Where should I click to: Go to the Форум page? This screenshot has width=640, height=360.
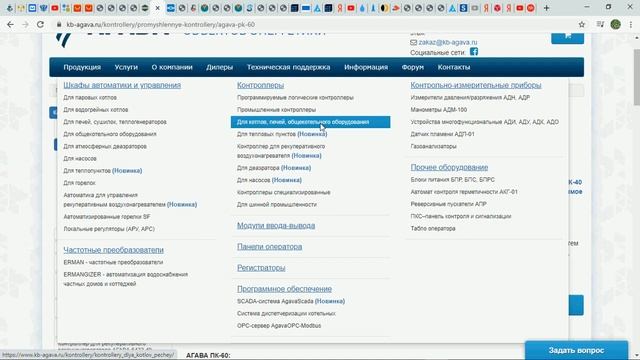coord(412,67)
